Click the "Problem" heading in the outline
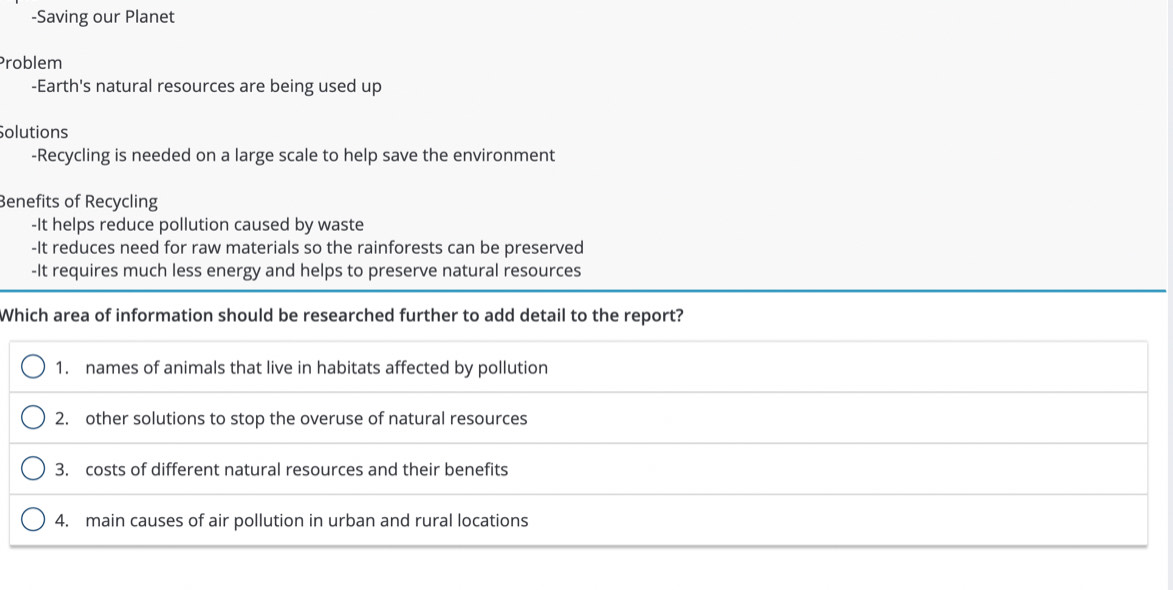Screen dimensions: 1173x590 31,63
